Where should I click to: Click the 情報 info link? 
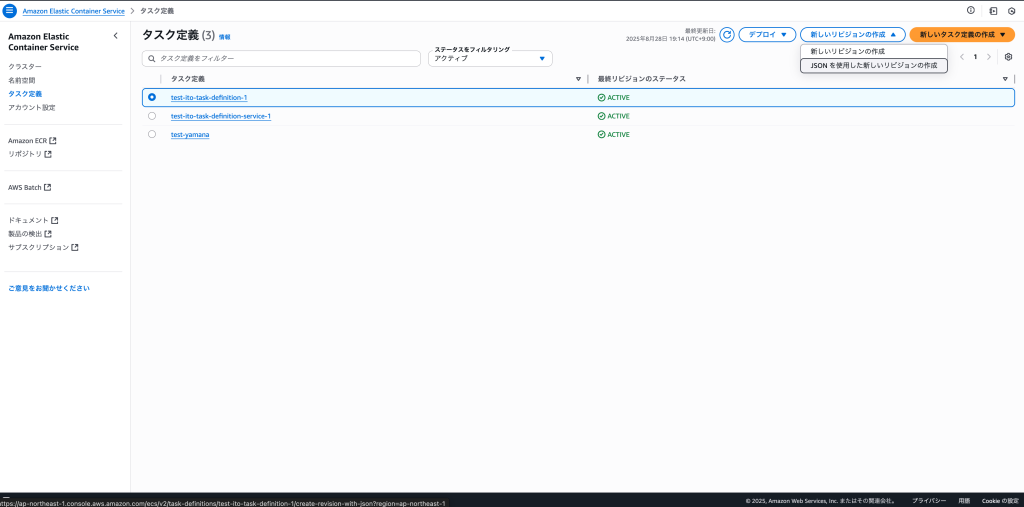click(x=224, y=37)
